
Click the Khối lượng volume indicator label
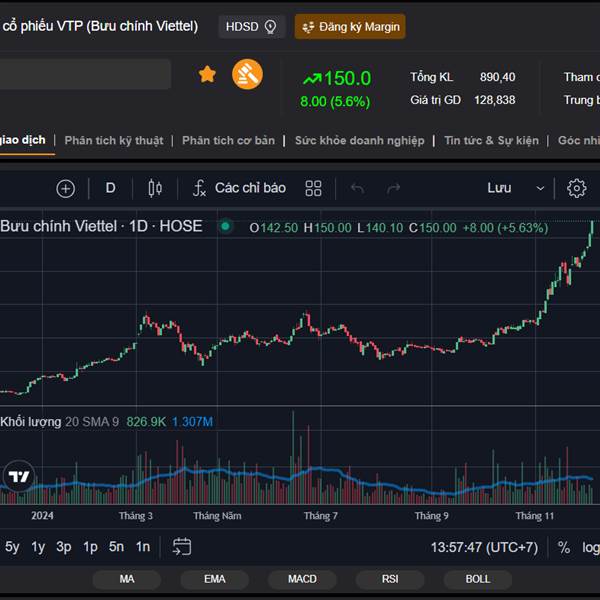click(31, 422)
